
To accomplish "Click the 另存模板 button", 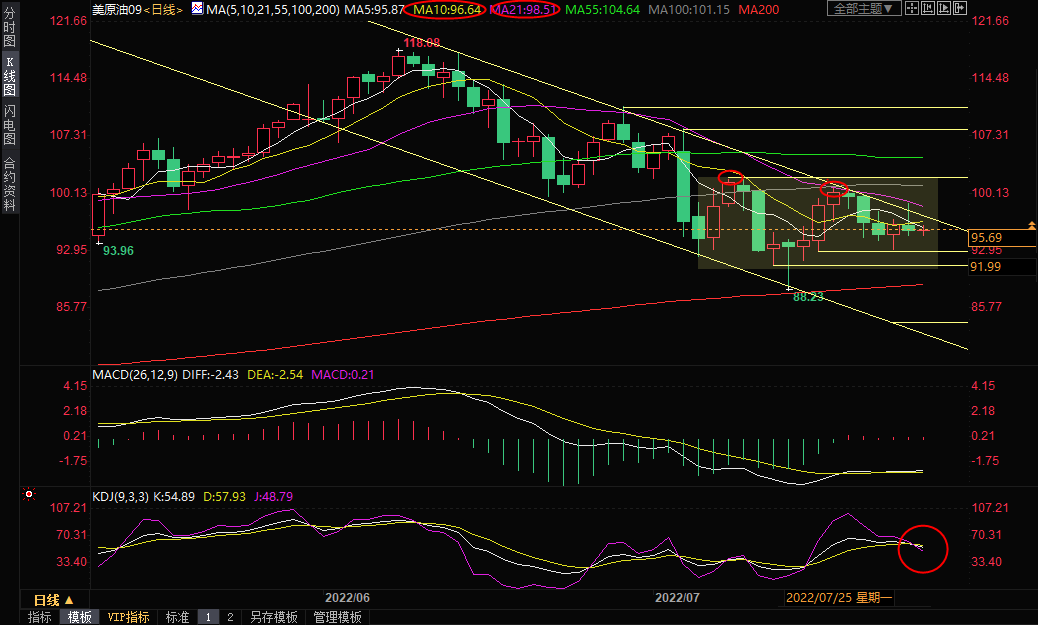I will point(275,617).
